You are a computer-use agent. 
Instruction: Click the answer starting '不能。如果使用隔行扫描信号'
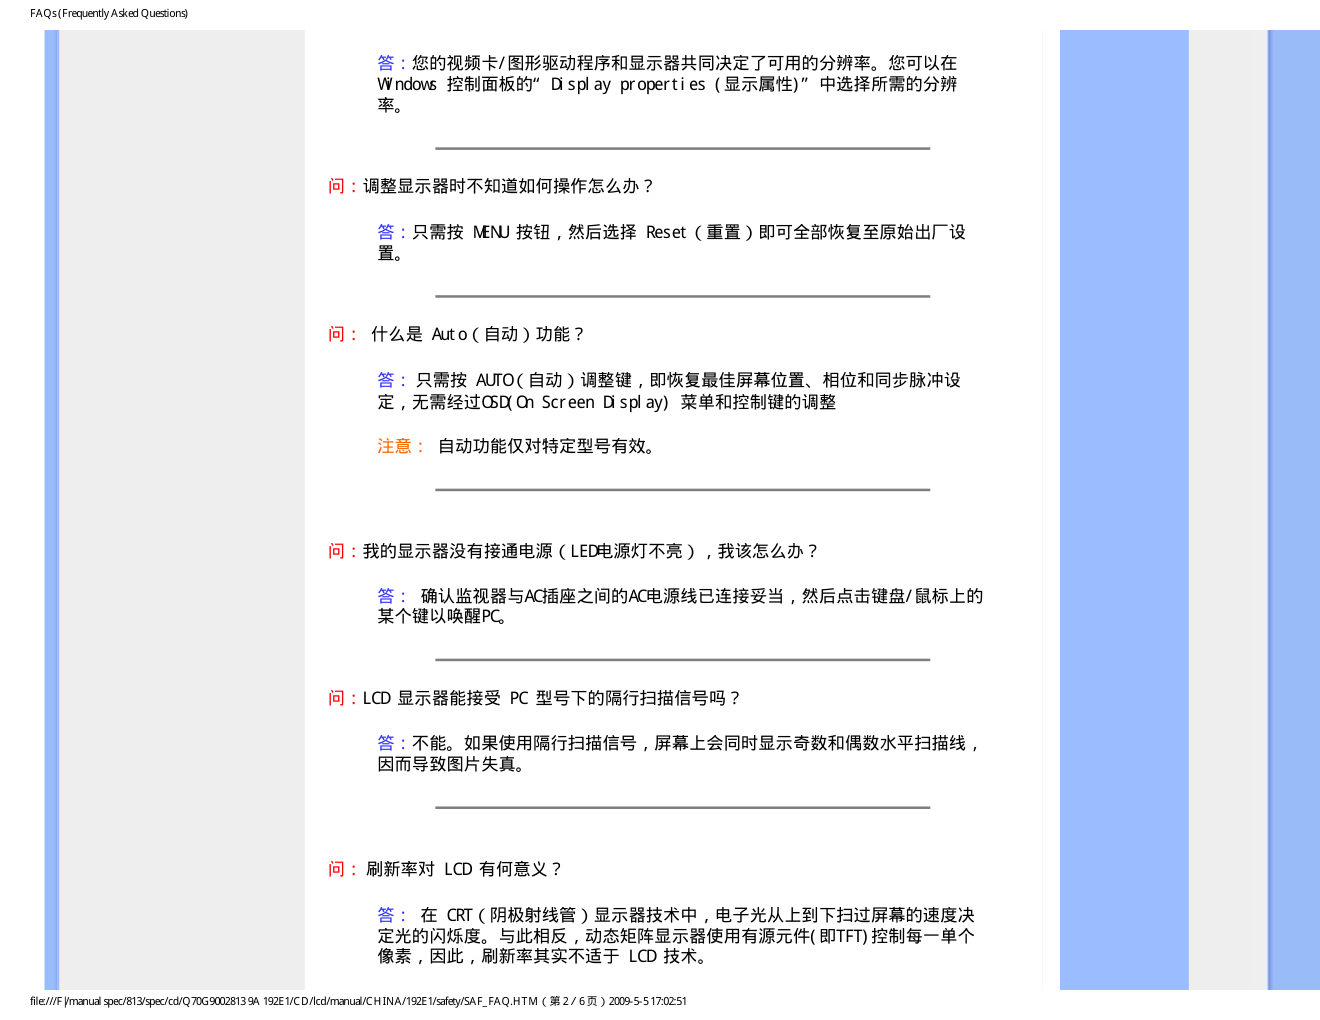click(x=680, y=754)
